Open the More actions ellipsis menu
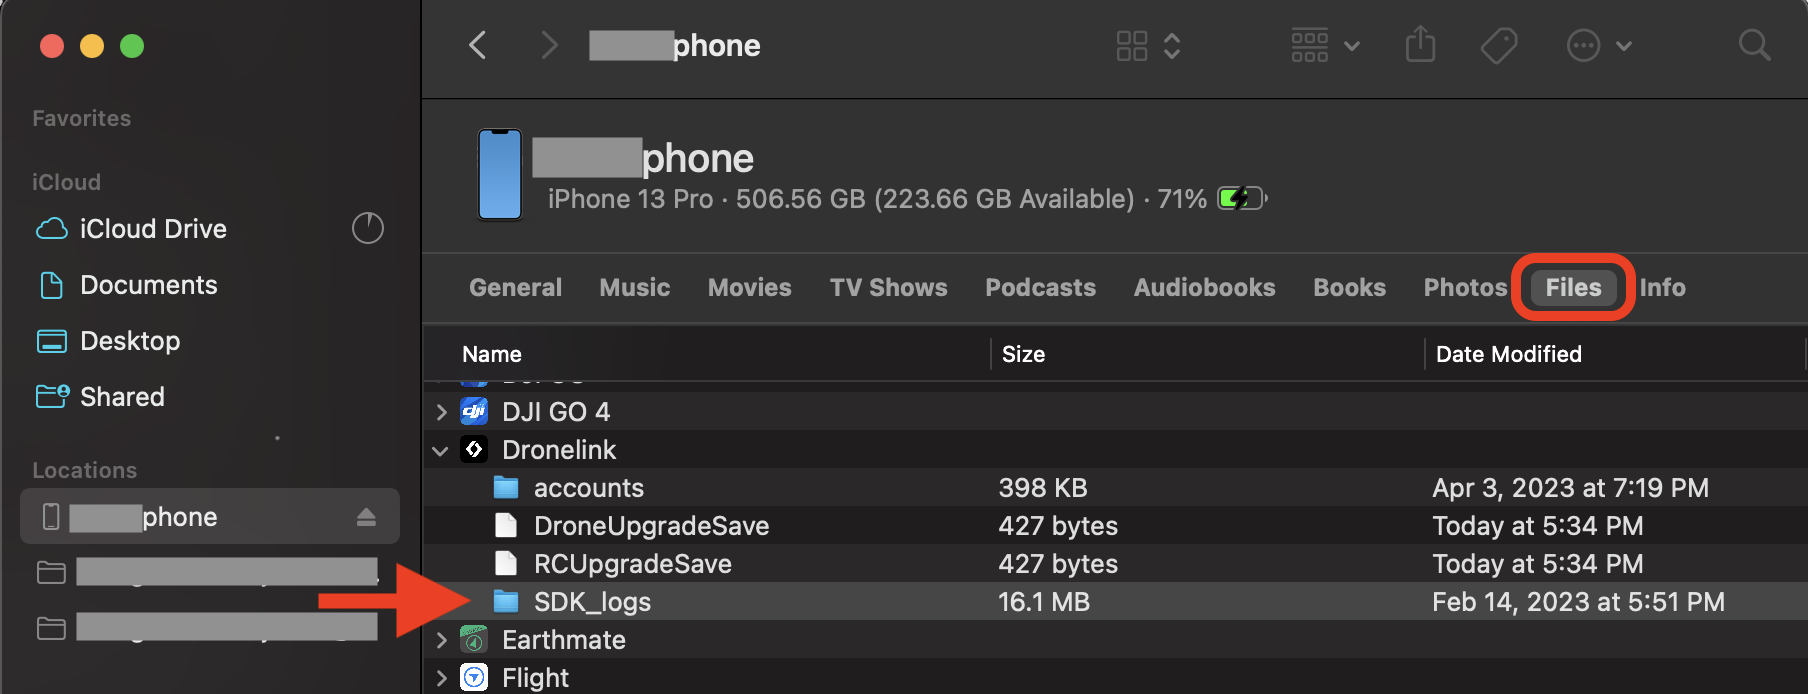 [x=1598, y=46]
